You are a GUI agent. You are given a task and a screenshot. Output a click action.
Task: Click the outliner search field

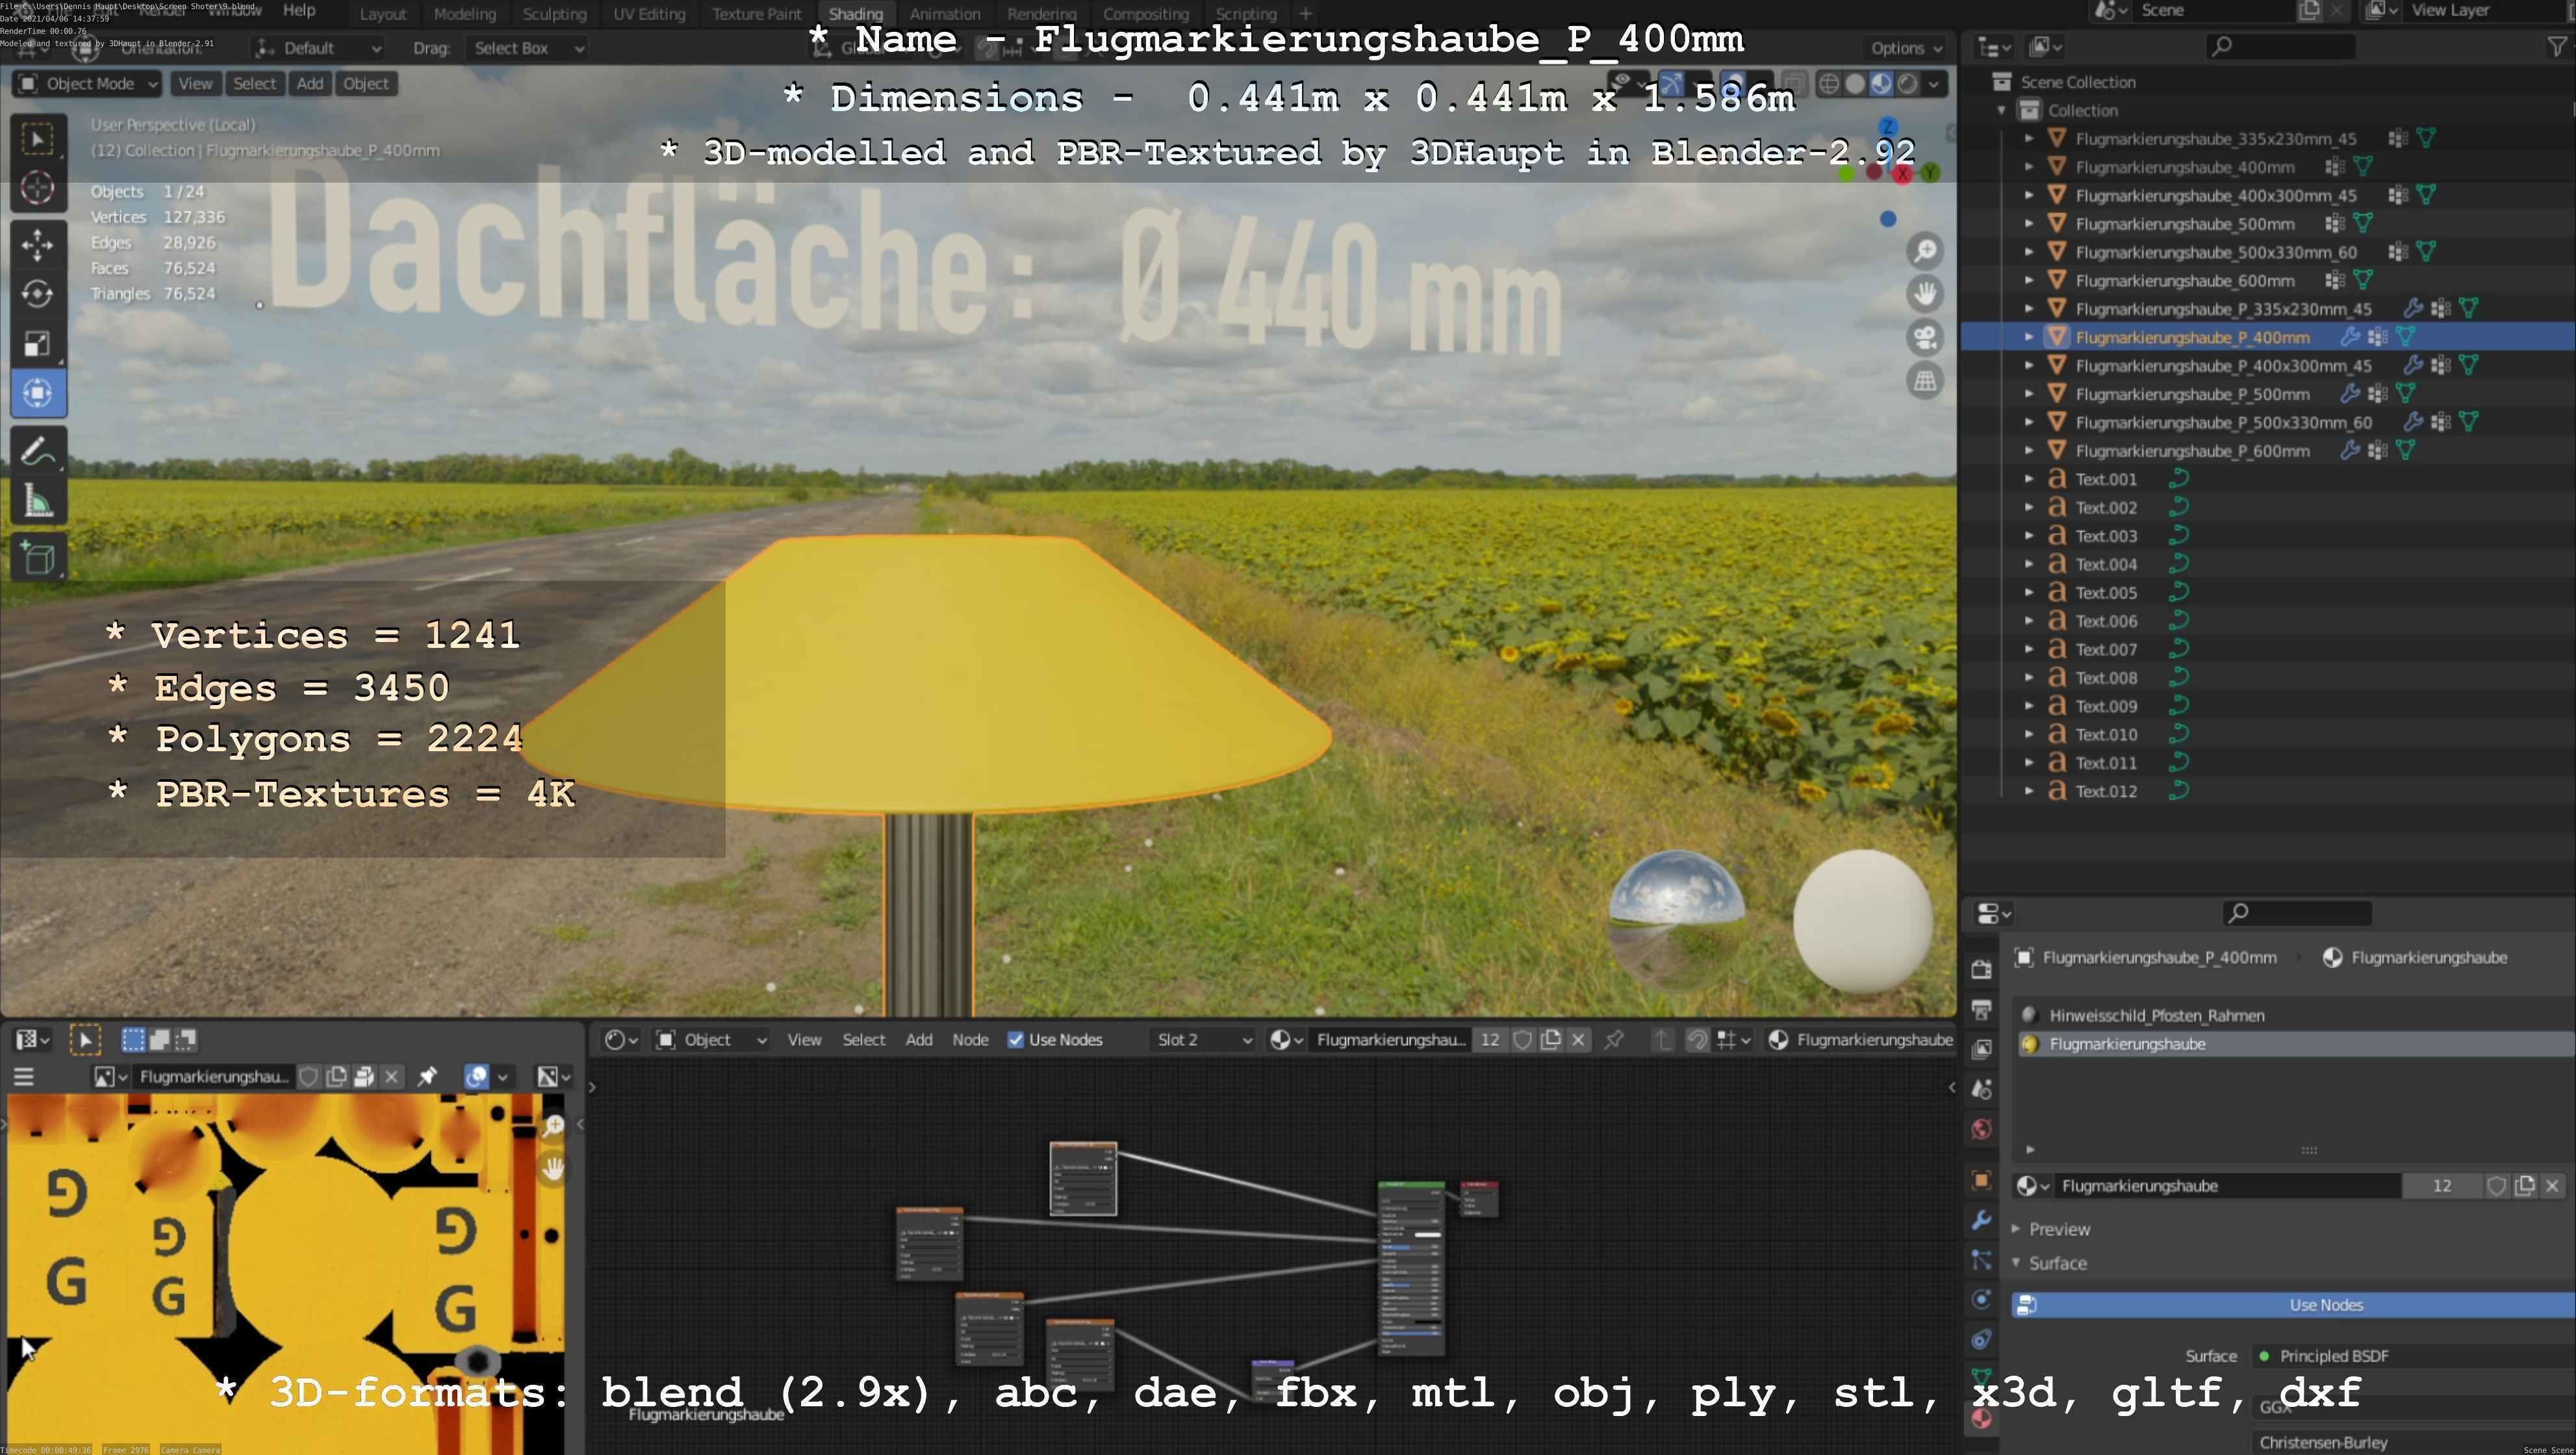[2280, 46]
